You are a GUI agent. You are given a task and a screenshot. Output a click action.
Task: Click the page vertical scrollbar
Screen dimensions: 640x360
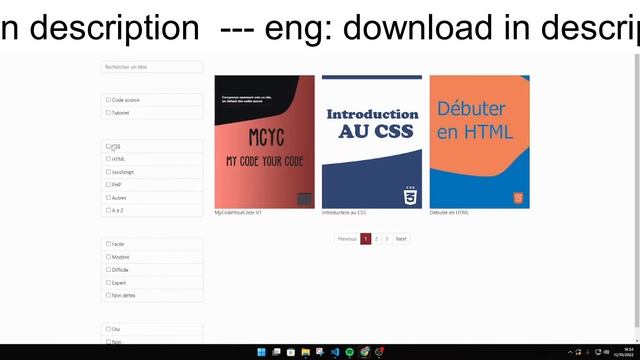click(x=637, y=192)
